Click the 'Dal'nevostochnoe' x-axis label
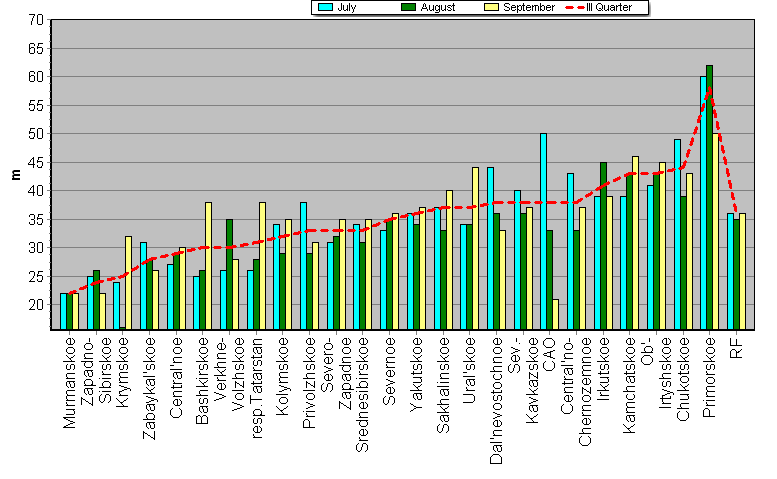This screenshot has width=777, height=479. tap(496, 401)
